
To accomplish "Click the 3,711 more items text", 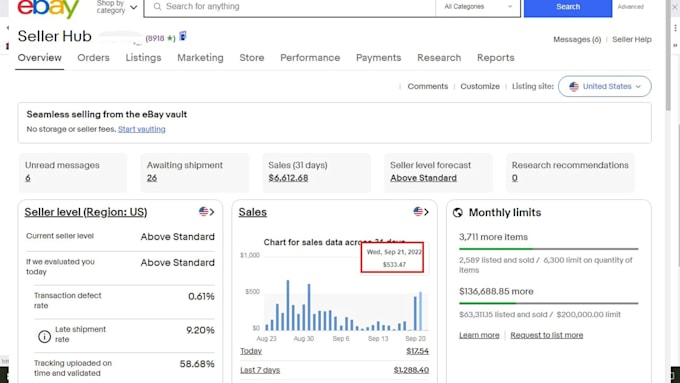I will tap(493, 237).
